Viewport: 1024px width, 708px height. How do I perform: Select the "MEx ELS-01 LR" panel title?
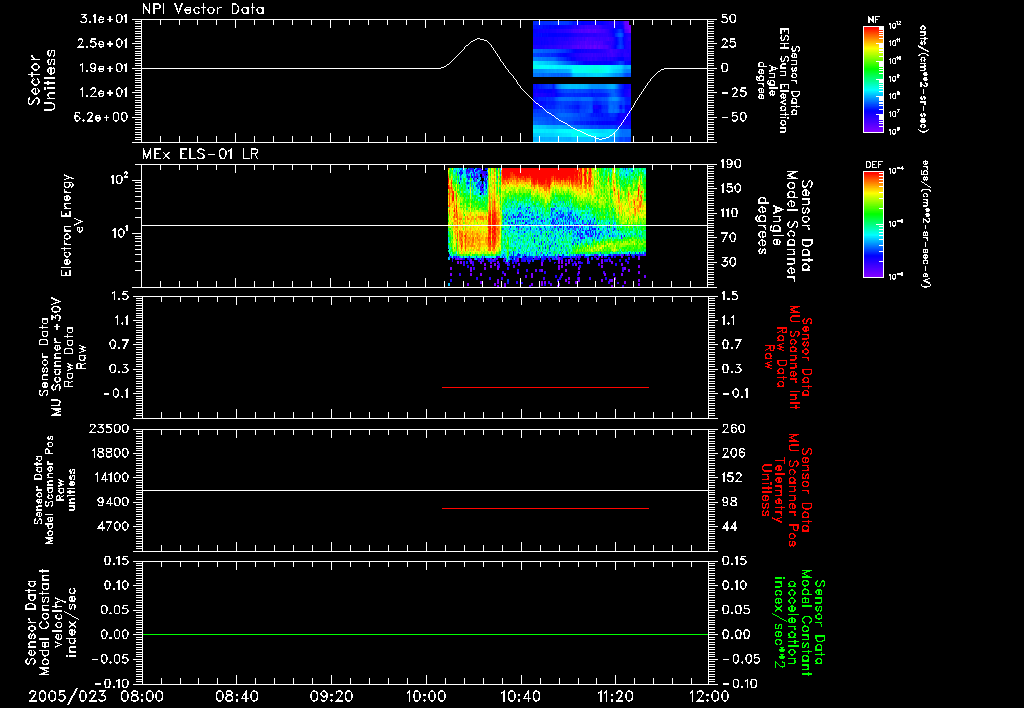click(x=200, y=154)
